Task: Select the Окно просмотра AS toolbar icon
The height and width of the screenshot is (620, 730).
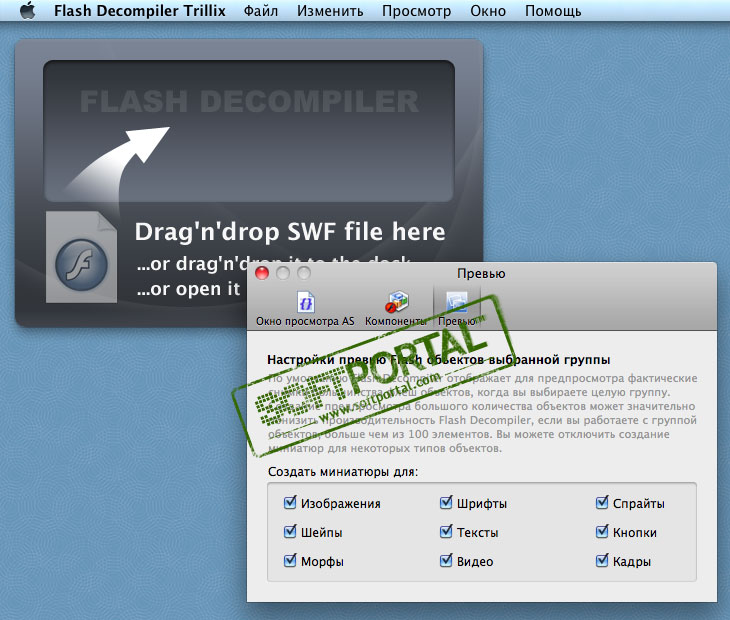Action: point(305,309)
